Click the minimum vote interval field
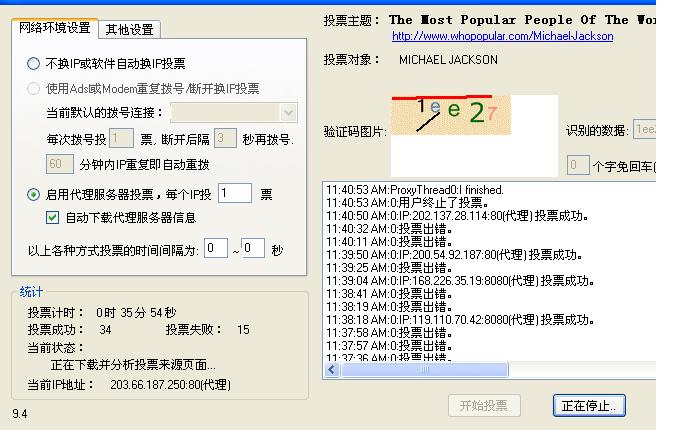Image resolution: width=683 pixels, height=430 pixels. pyautogui.click(x=216, y=248)
